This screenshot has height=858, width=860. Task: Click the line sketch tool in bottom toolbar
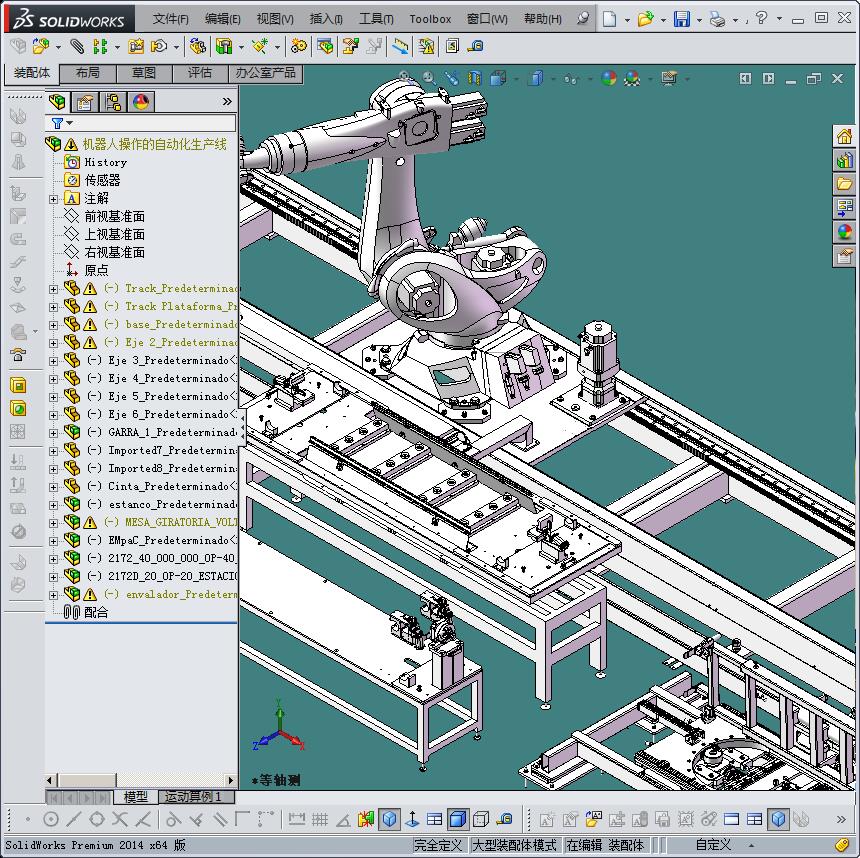73,820
